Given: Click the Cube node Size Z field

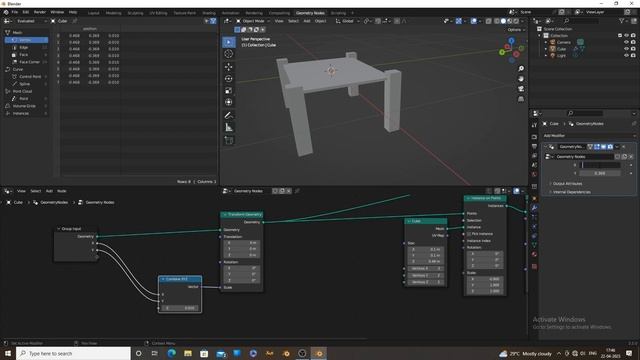Looking at the screenshot, I should pos(425,261).
